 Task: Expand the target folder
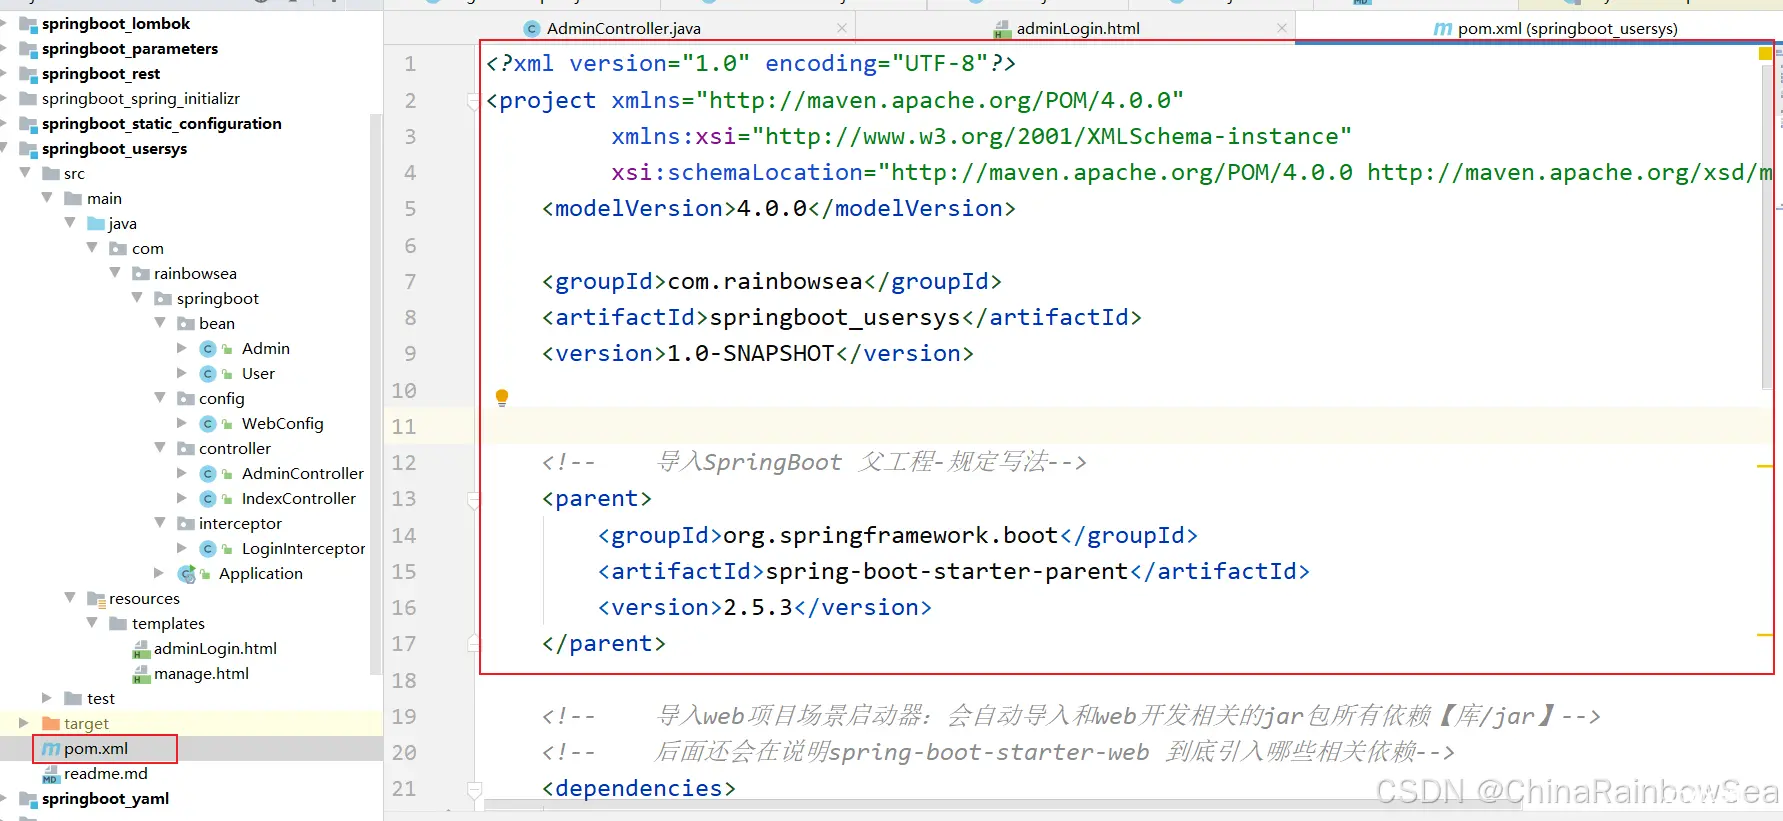(x=24, y=723)
